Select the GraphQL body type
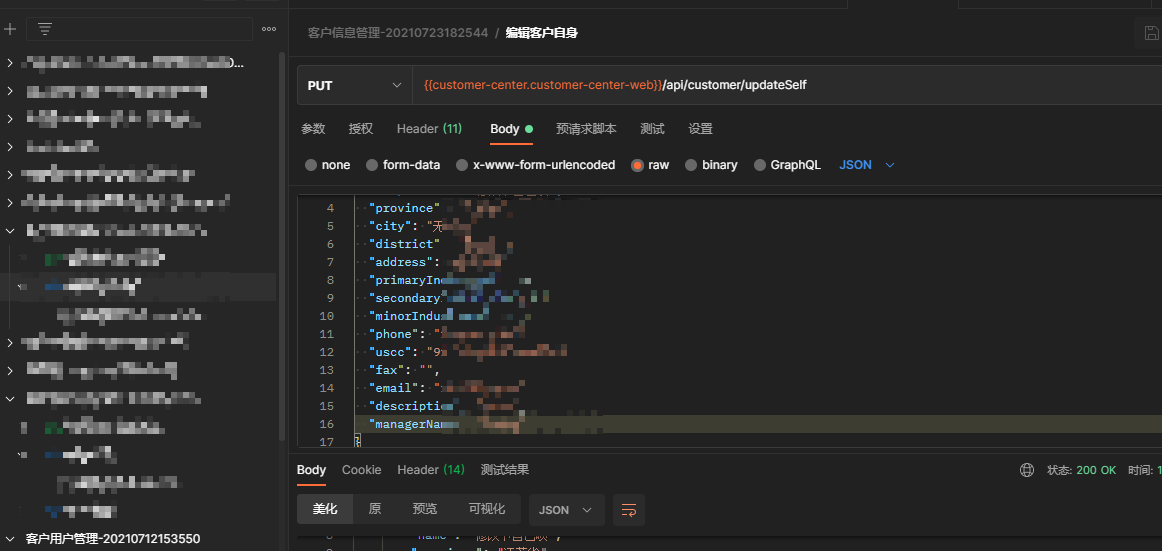 coord(788,165)
